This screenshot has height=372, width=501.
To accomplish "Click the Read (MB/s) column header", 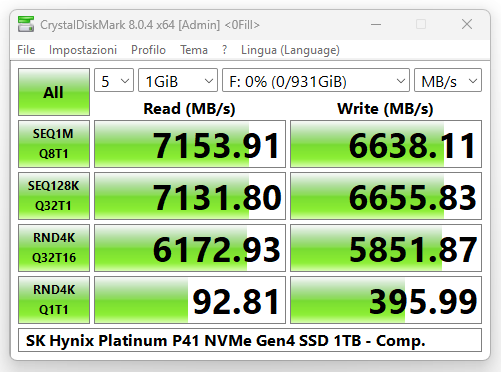I will 189,109.
